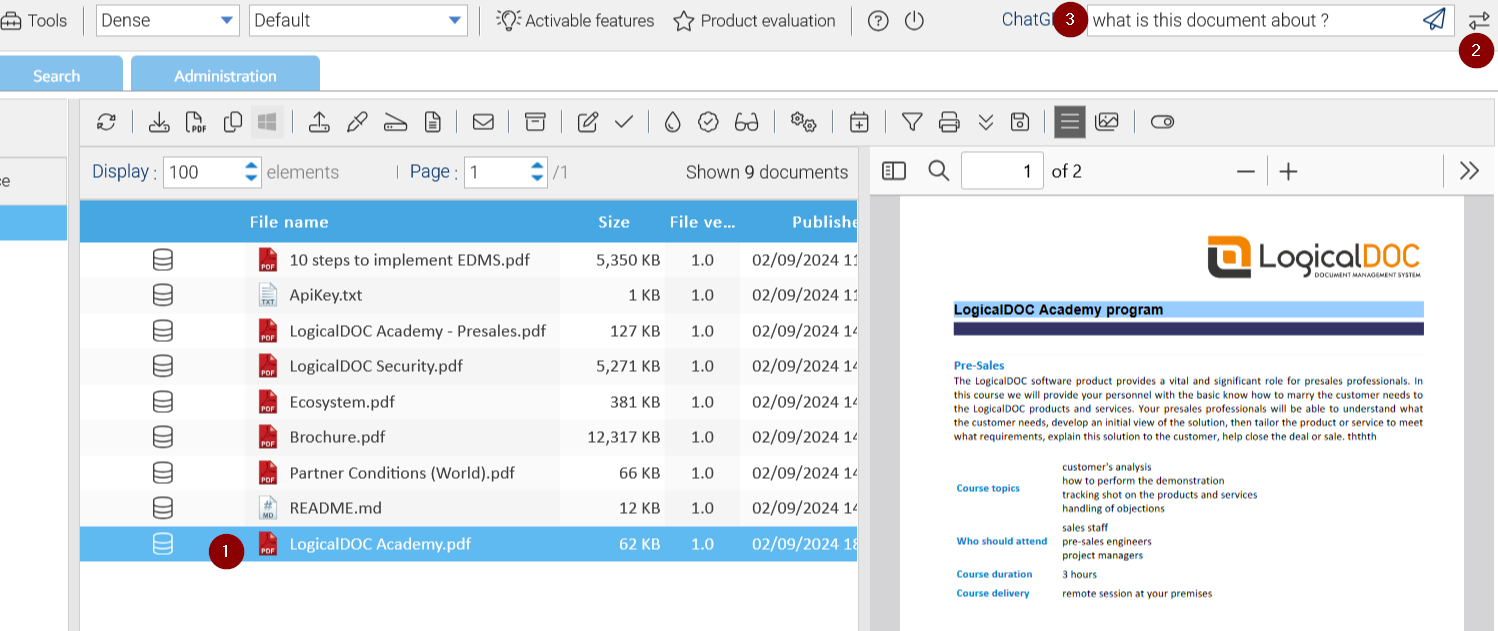Toggle the switch at the toolbar end
The image size is (1498, 631).
[1162, 122]
